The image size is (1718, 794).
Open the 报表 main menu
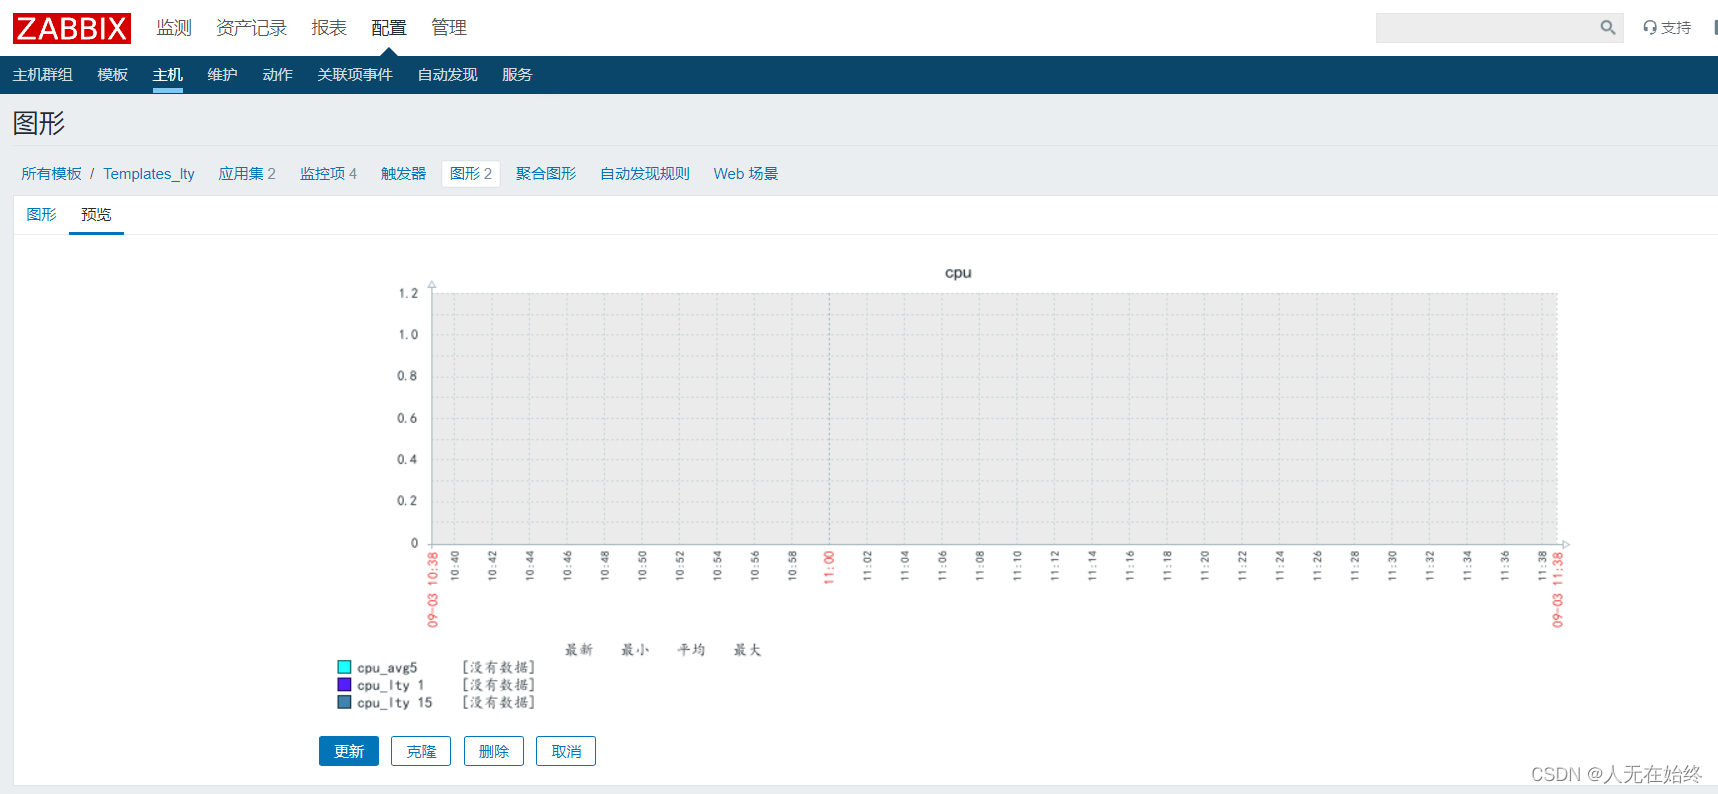329,28
